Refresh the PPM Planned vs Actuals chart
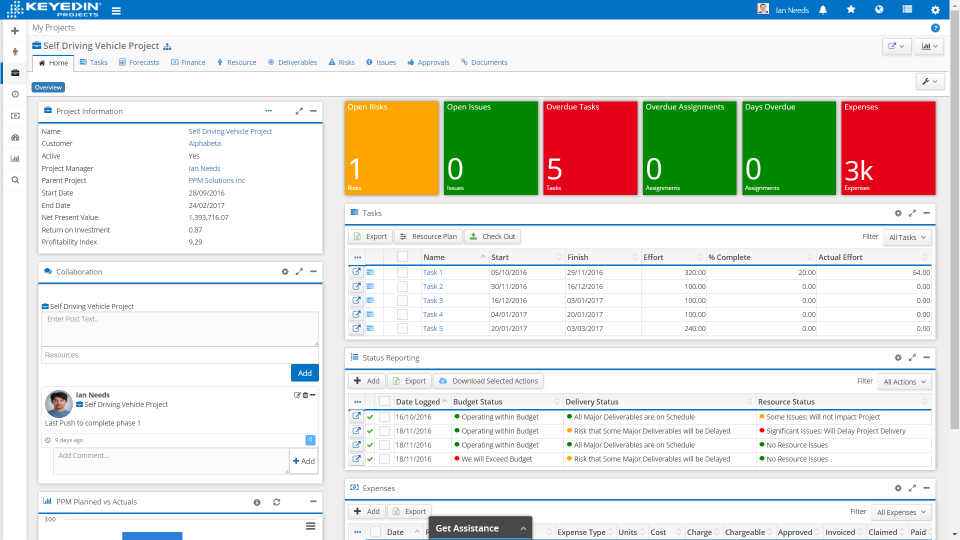960x540 pixels. point(277,502)
